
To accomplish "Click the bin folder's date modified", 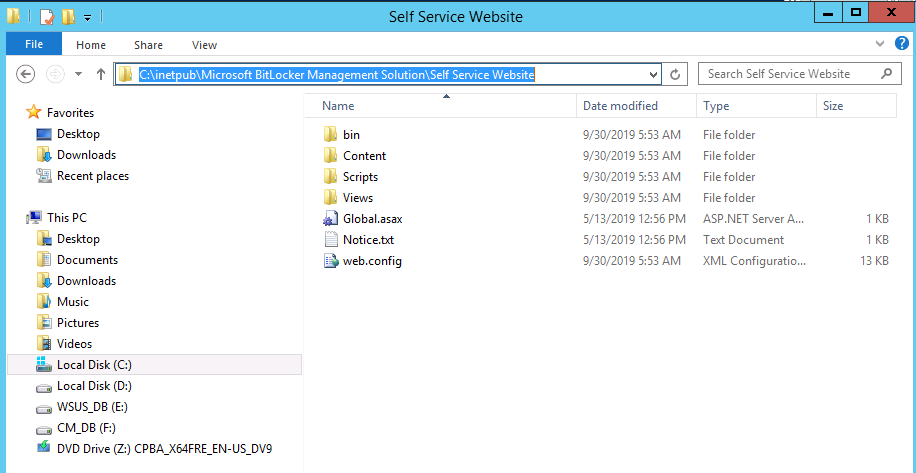I will [632, 135].
